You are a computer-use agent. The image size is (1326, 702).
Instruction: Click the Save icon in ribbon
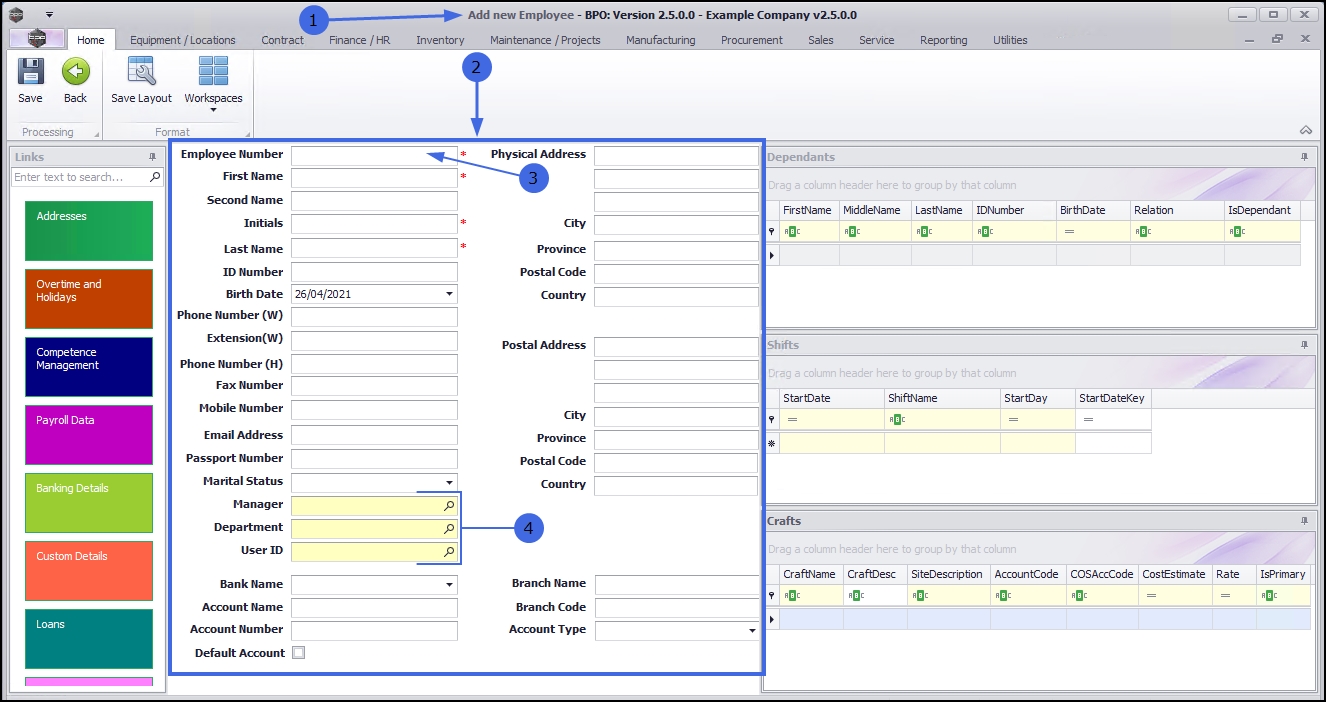pos(30,72)
